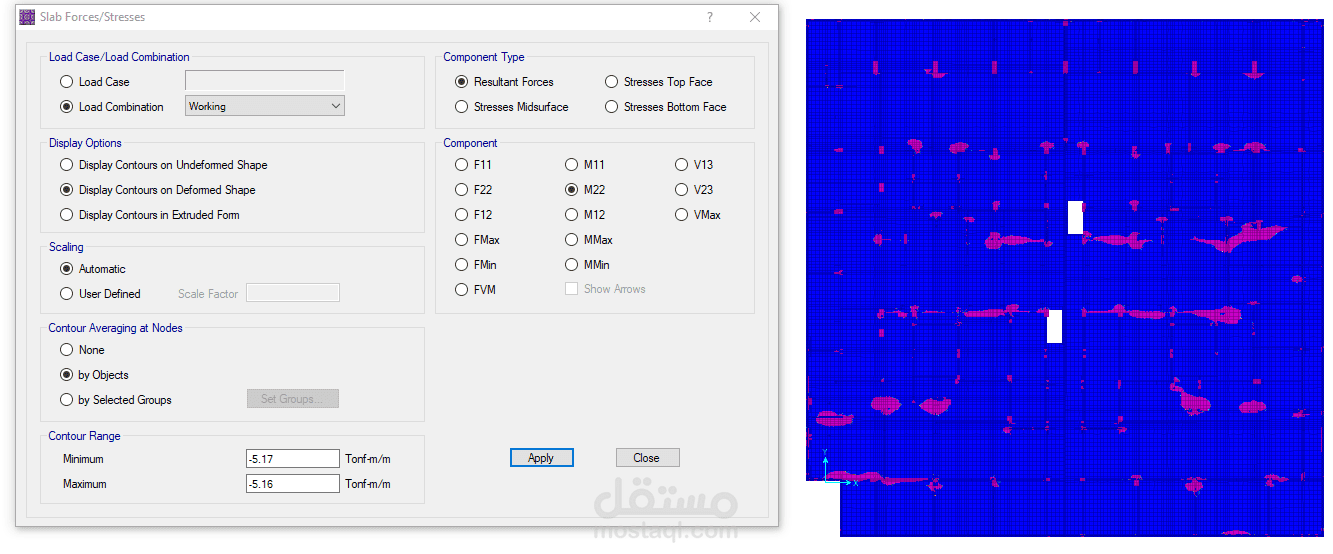Click the XY axis origin marker in plot
Viewport: 1333px width, 554px height.
click(825, 482)
